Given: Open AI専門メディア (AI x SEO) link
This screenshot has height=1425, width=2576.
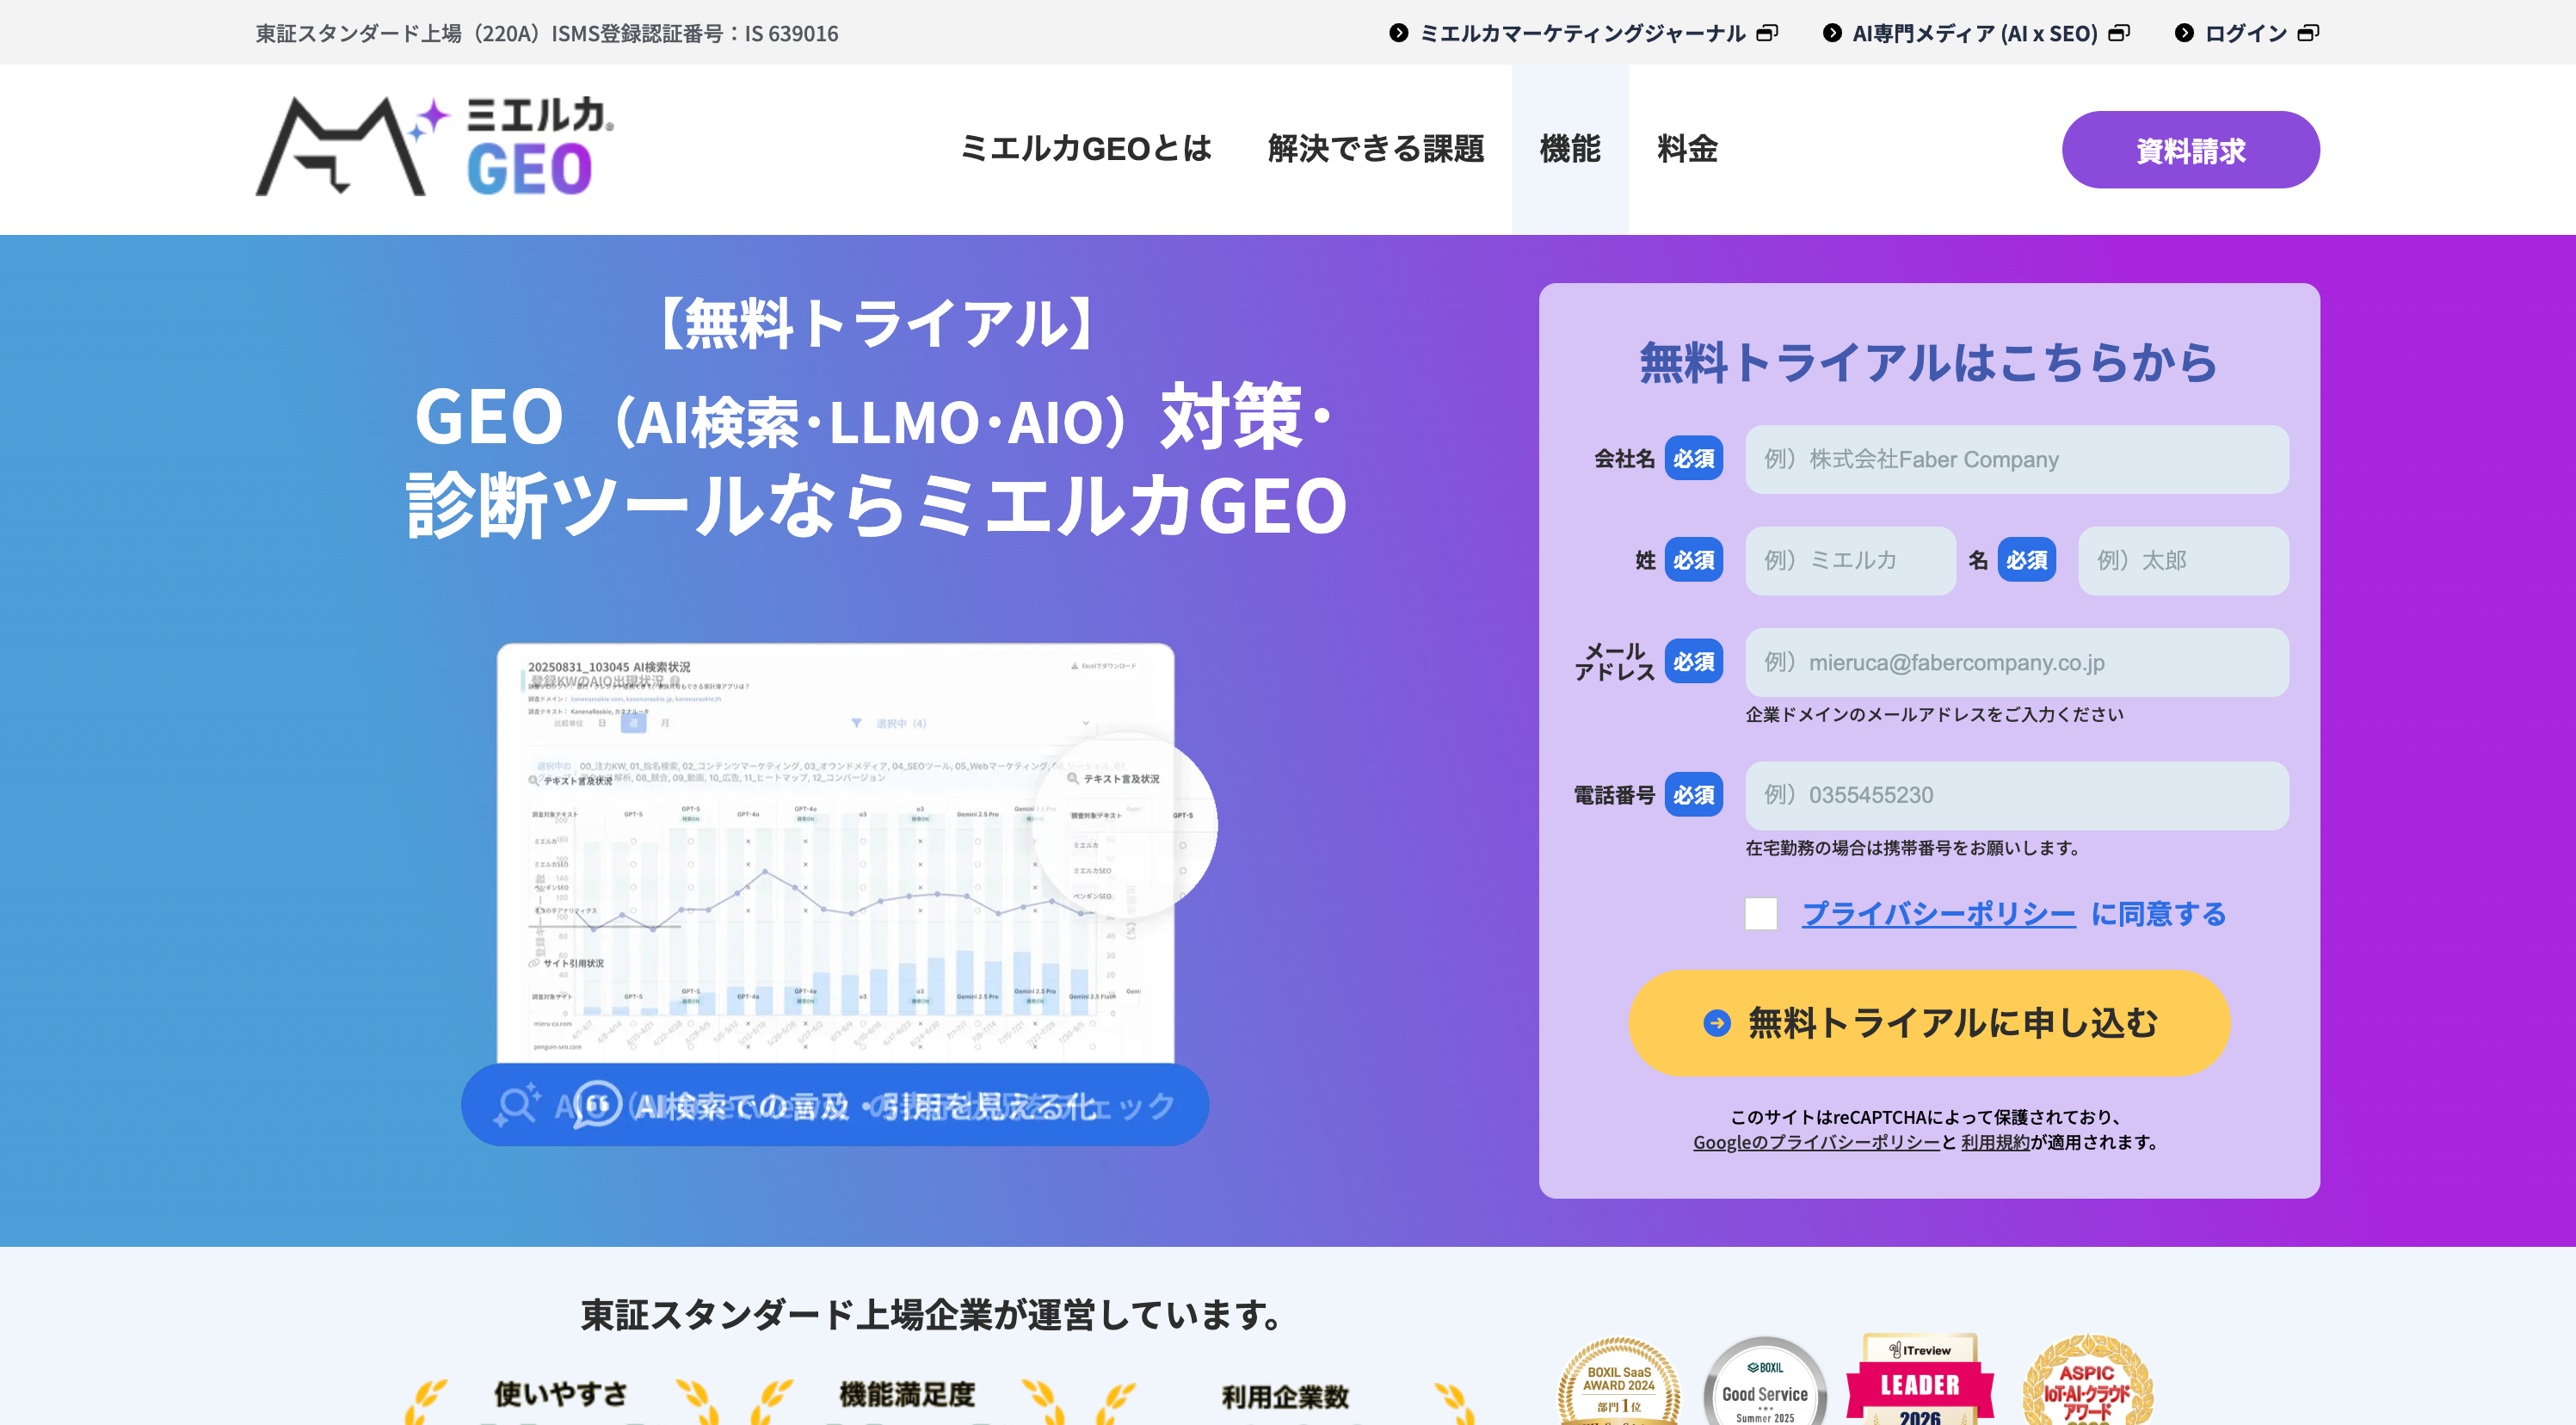Looking at the screenshot, I should point(1974,33).
